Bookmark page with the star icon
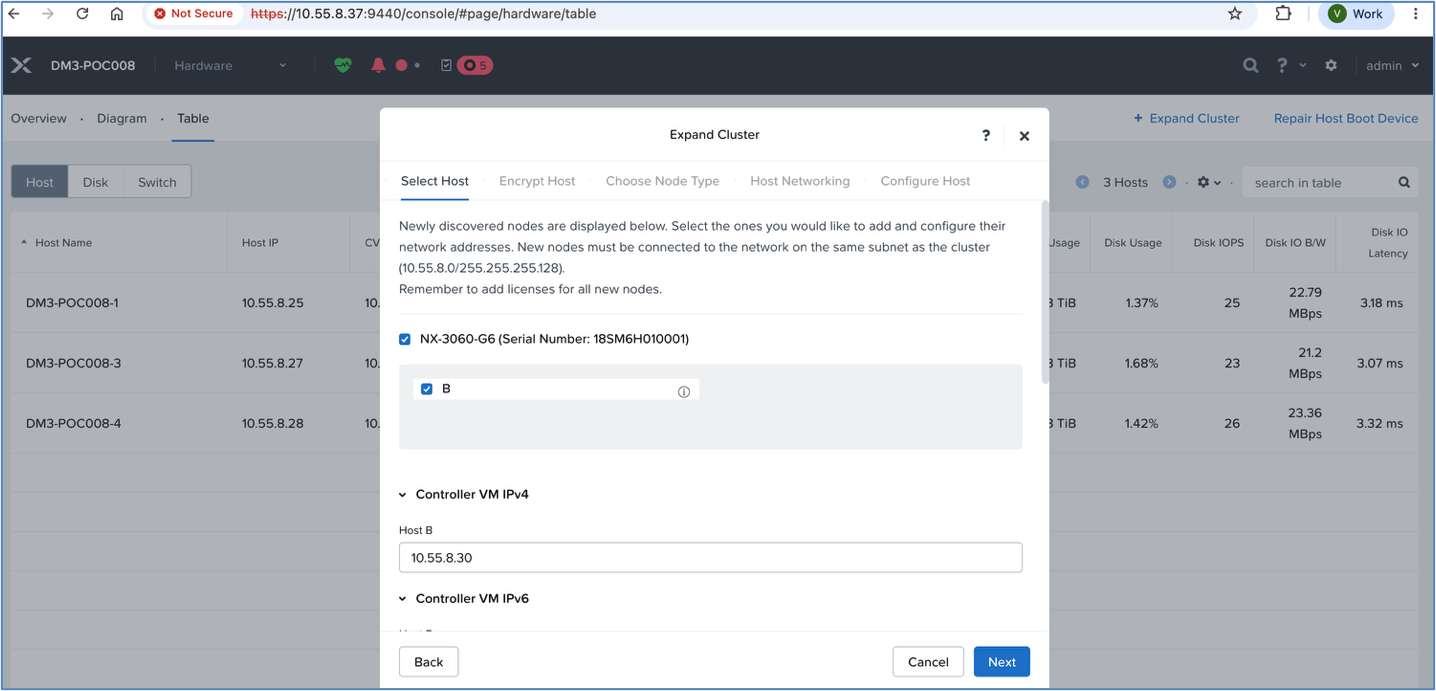This screenshot has height=691, width=1436. pos(1235,14)
